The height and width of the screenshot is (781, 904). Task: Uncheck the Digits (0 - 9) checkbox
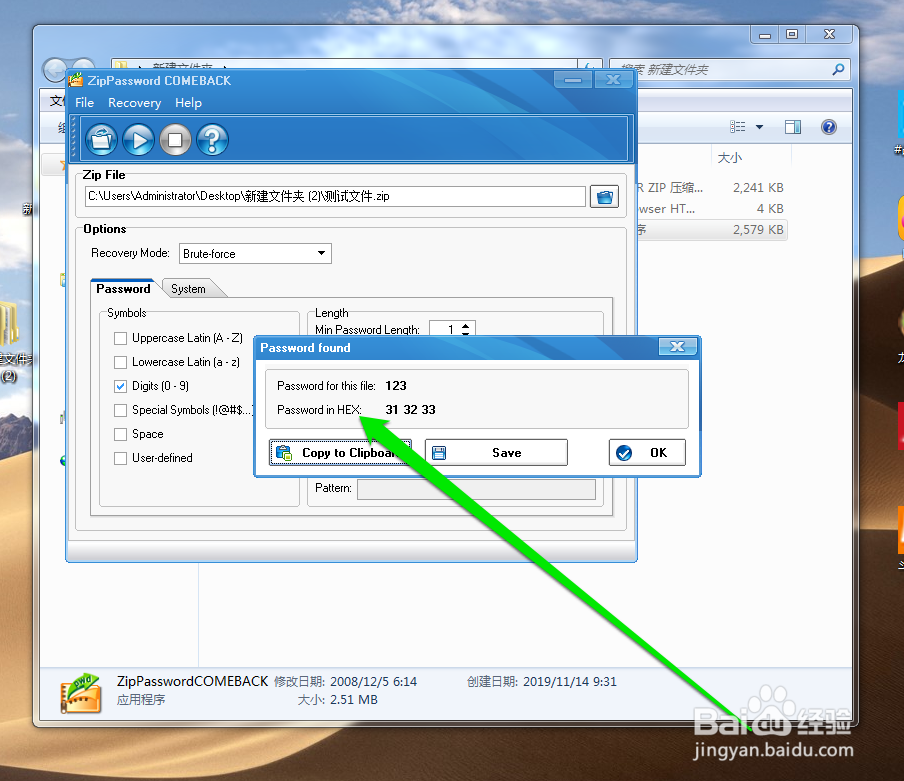pos(120,386)
